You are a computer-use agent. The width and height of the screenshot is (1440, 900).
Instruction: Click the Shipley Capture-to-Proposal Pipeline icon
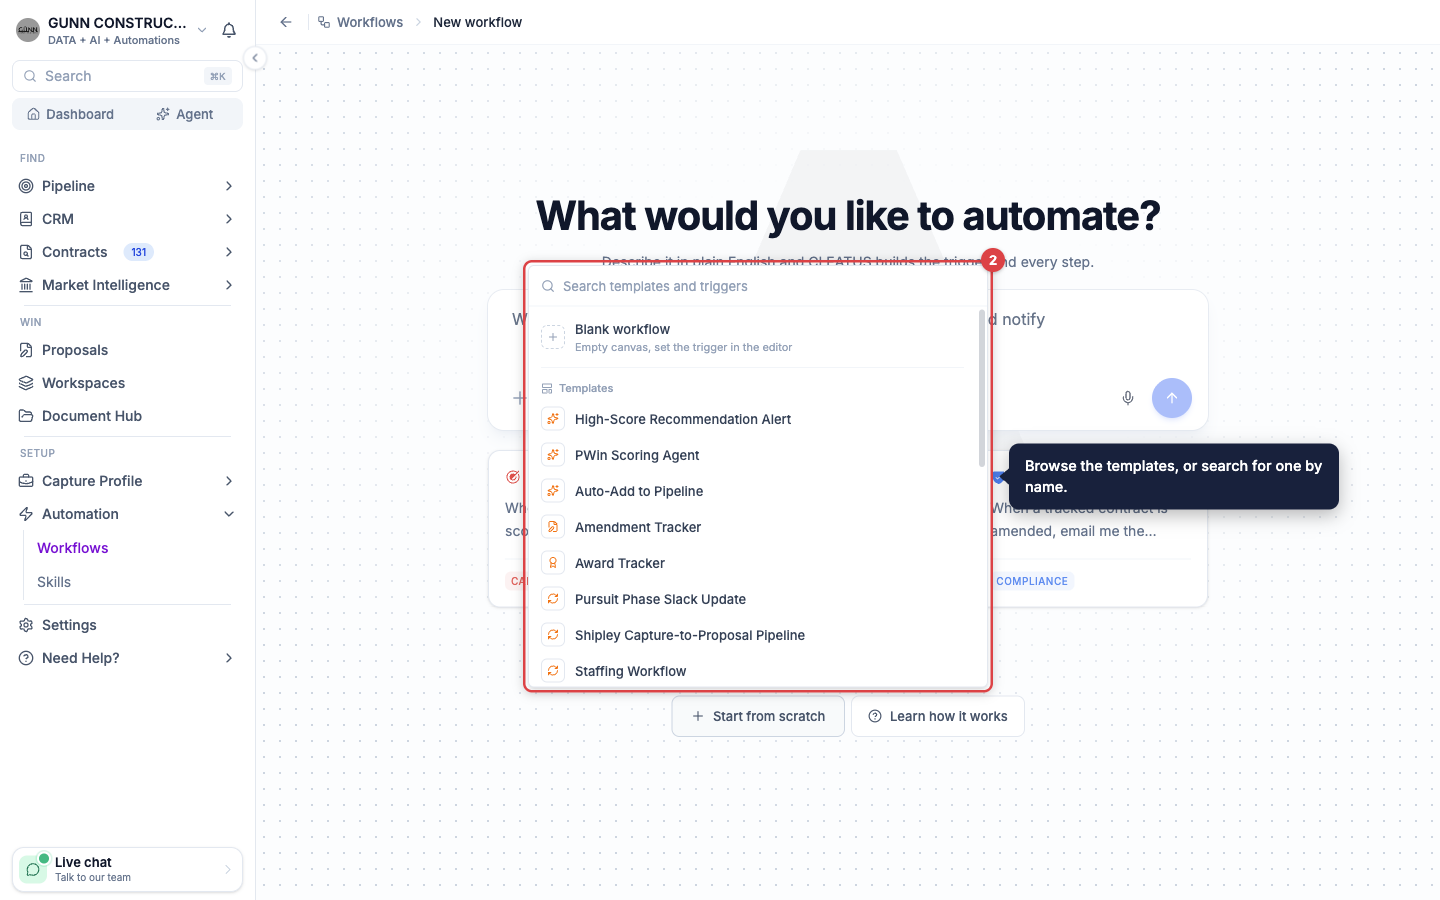(553, 635)
